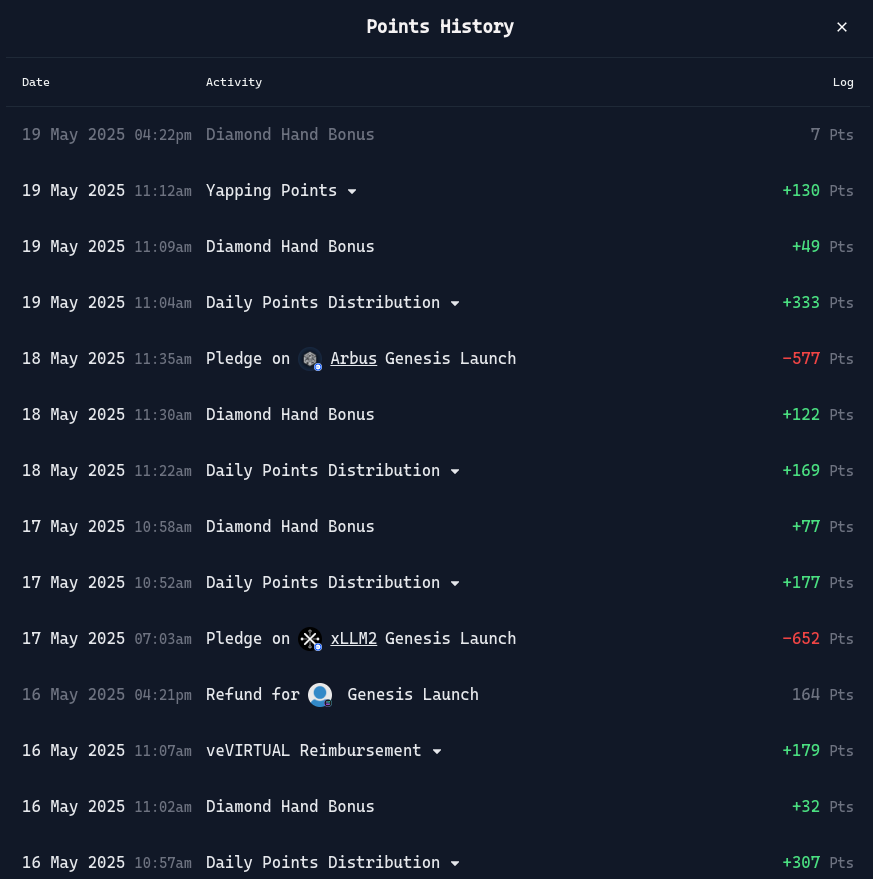Click the refund Genesis Launch avatar icon

pos(320,695)
